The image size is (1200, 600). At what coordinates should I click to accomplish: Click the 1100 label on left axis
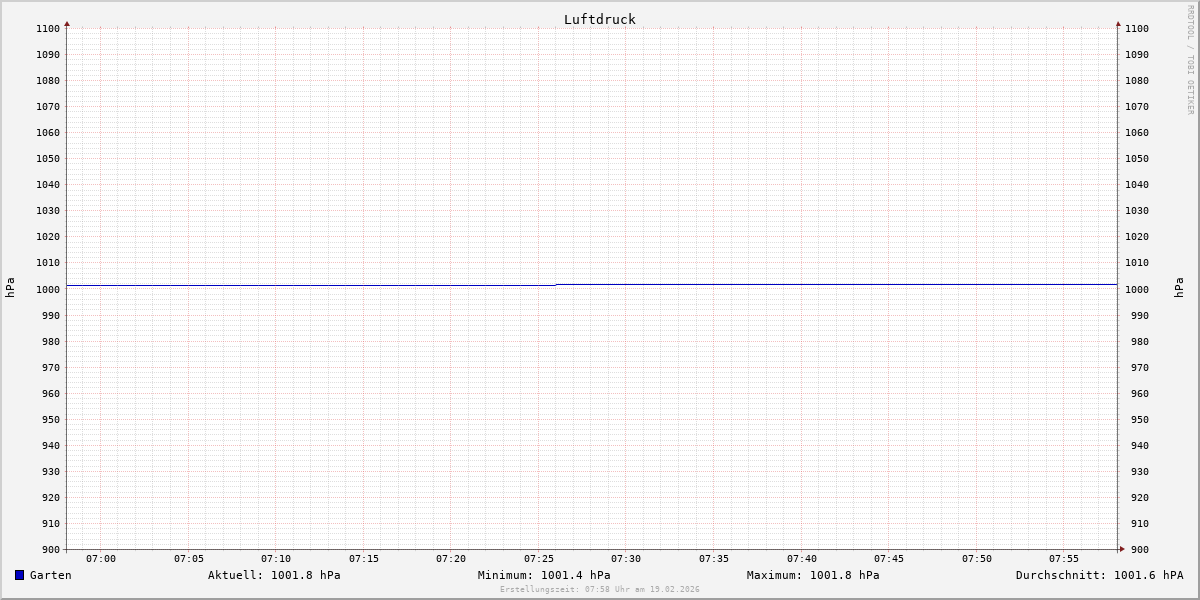point(49,29)
